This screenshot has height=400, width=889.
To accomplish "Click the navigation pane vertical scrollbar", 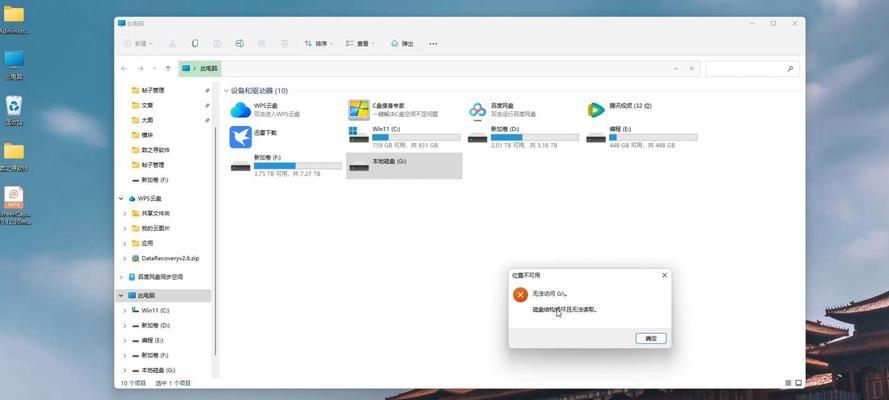I will pyautogui.click(x=215, y=241).
